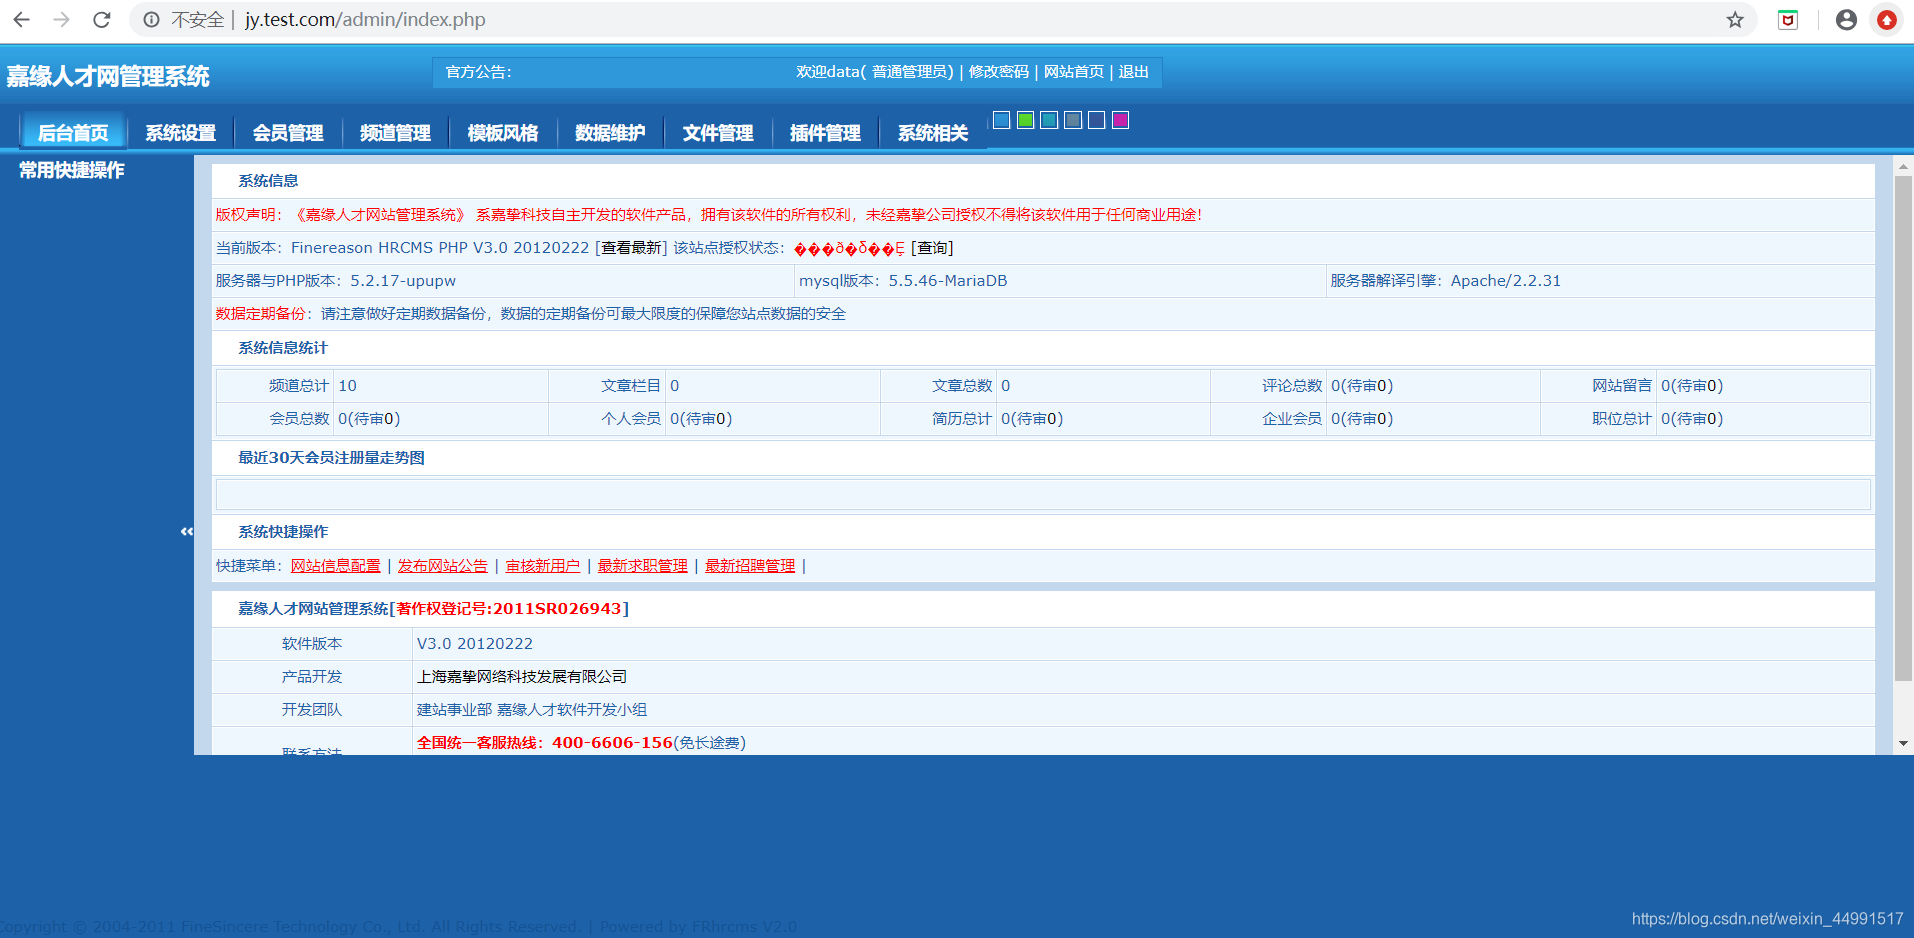This screenshot has height=938, width=1914.
Task: Click the 企业会员 label
Action: pos(1292,419)
